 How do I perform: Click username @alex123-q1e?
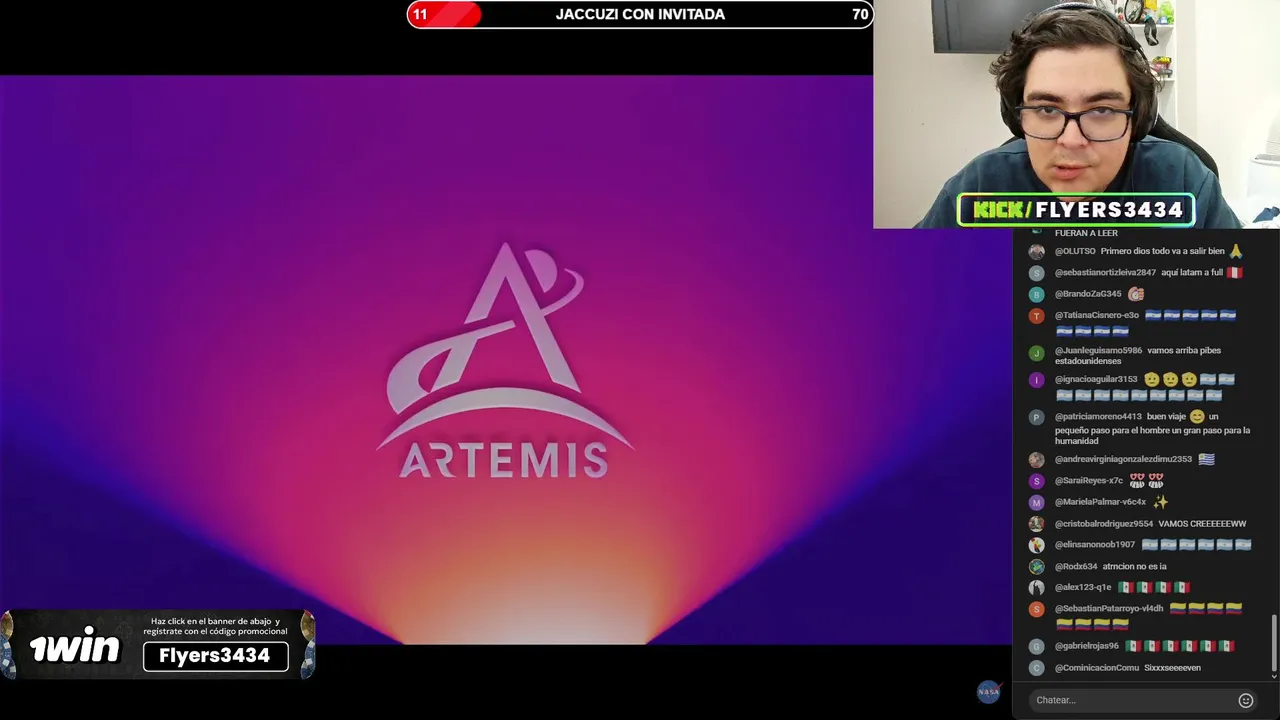click(1083, 588)
